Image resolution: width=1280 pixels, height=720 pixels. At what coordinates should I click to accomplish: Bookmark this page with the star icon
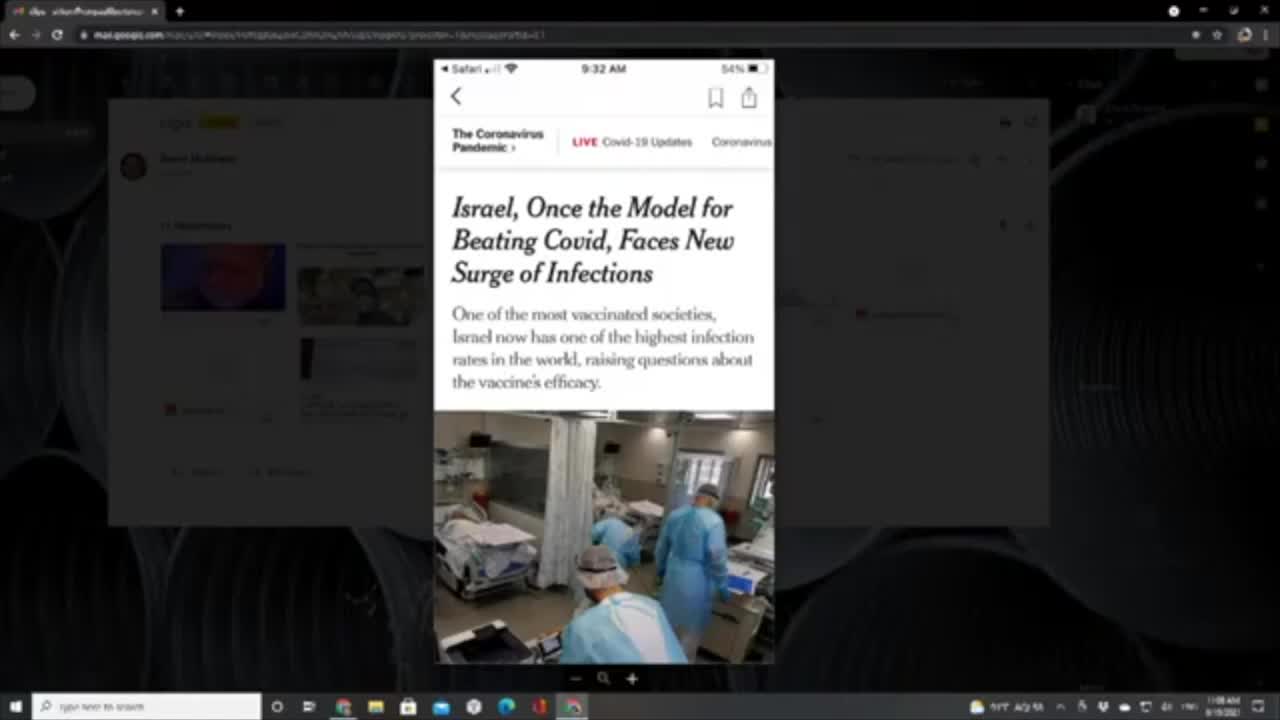[x=1217, y=34]
